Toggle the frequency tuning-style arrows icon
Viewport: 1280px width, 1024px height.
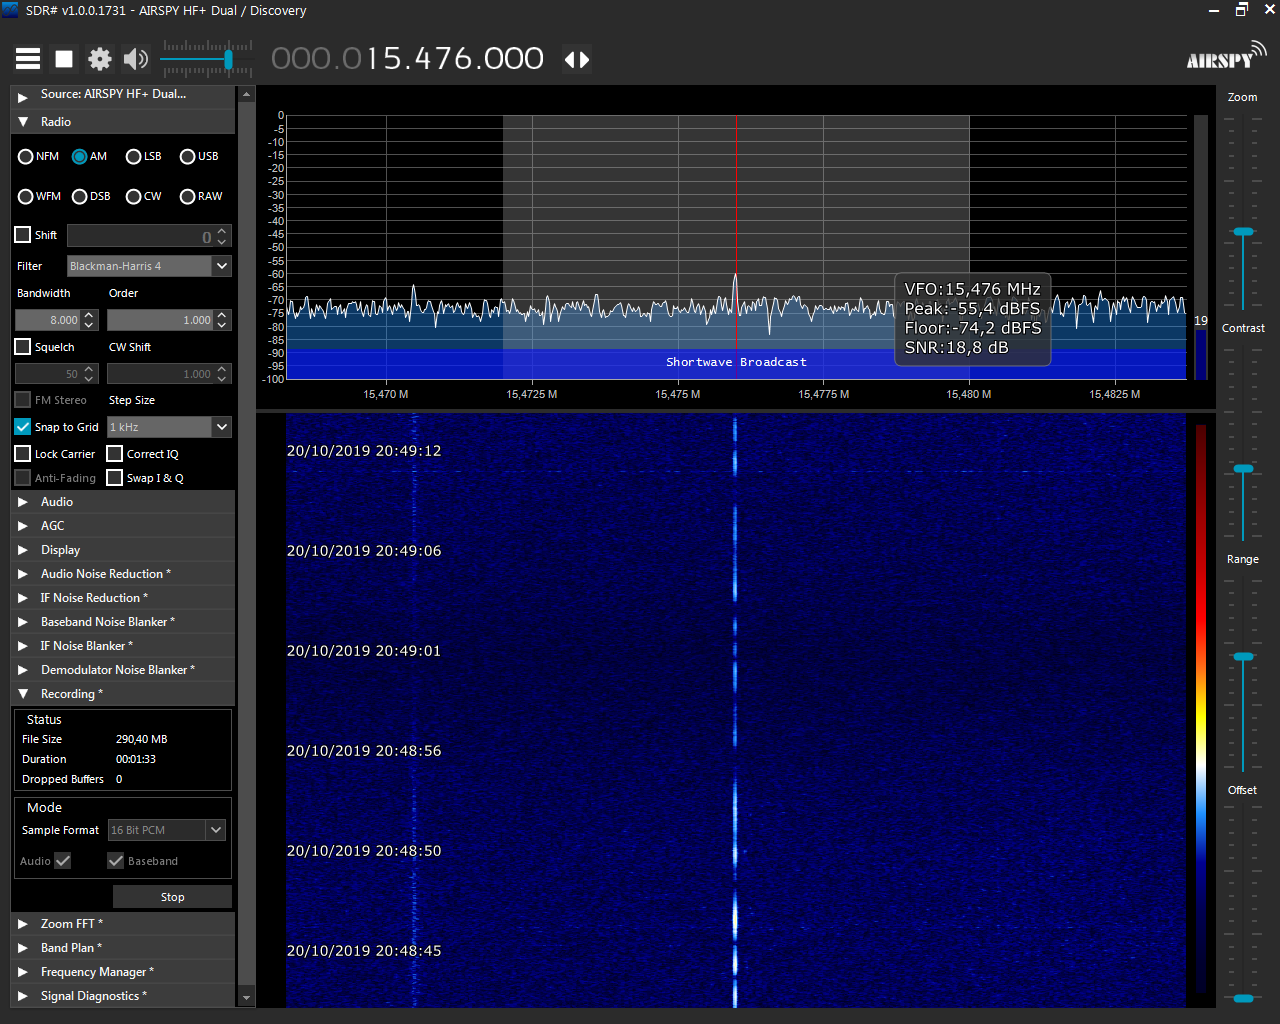tap(577, 60)
